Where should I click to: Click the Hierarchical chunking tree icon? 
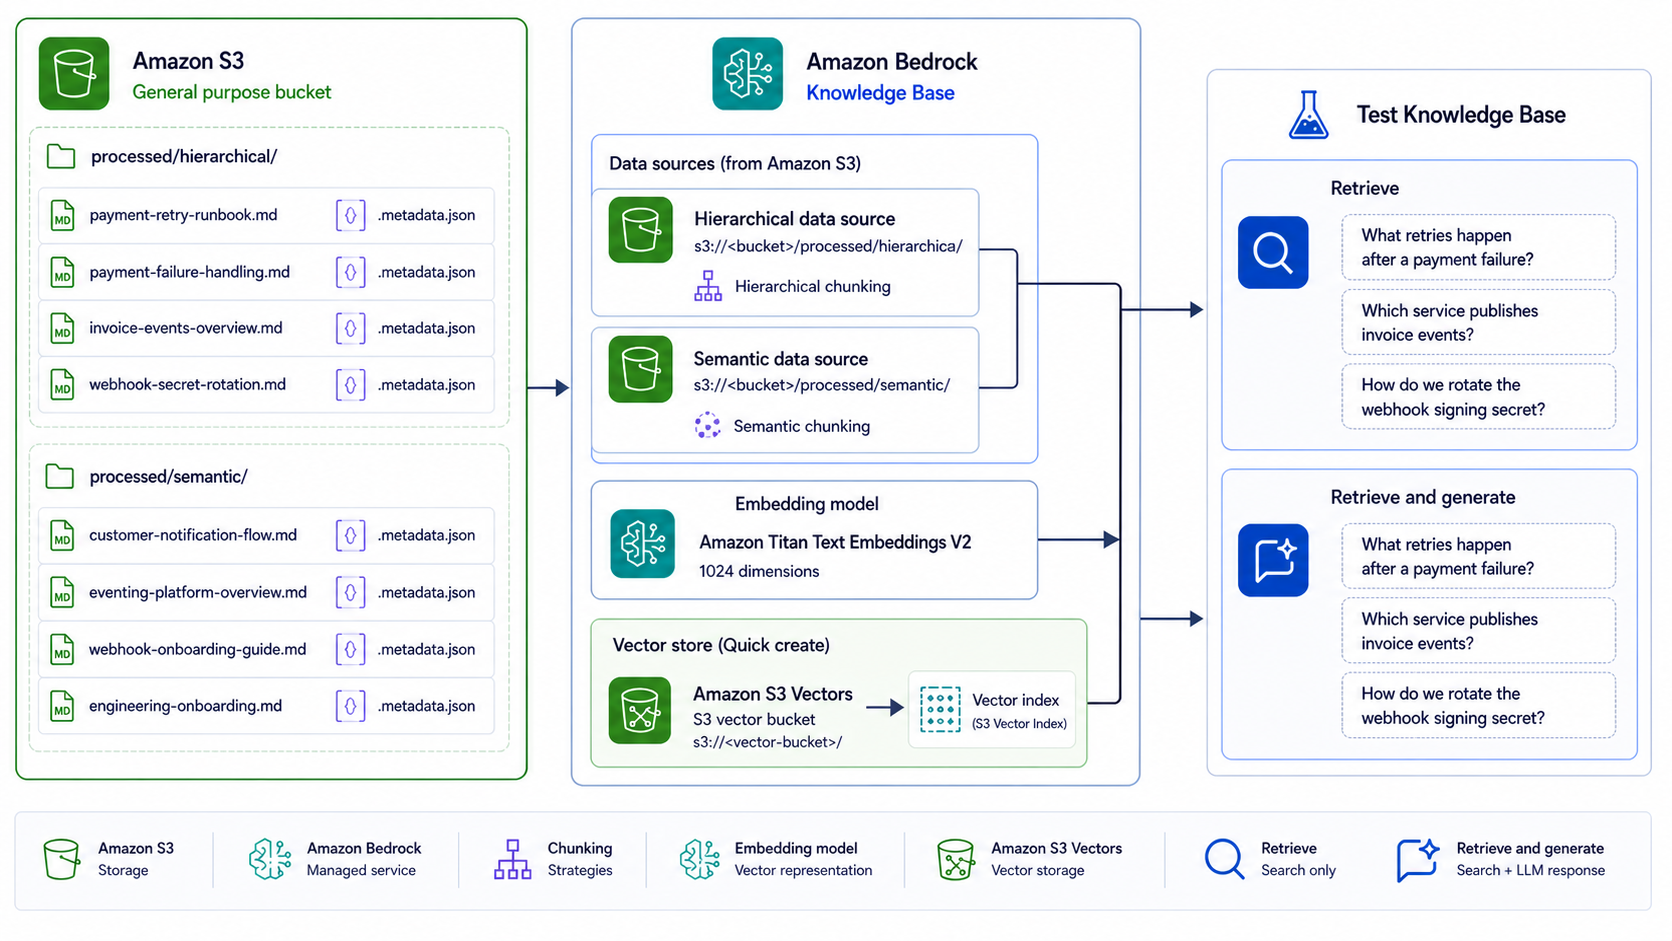tap(708, 286)
